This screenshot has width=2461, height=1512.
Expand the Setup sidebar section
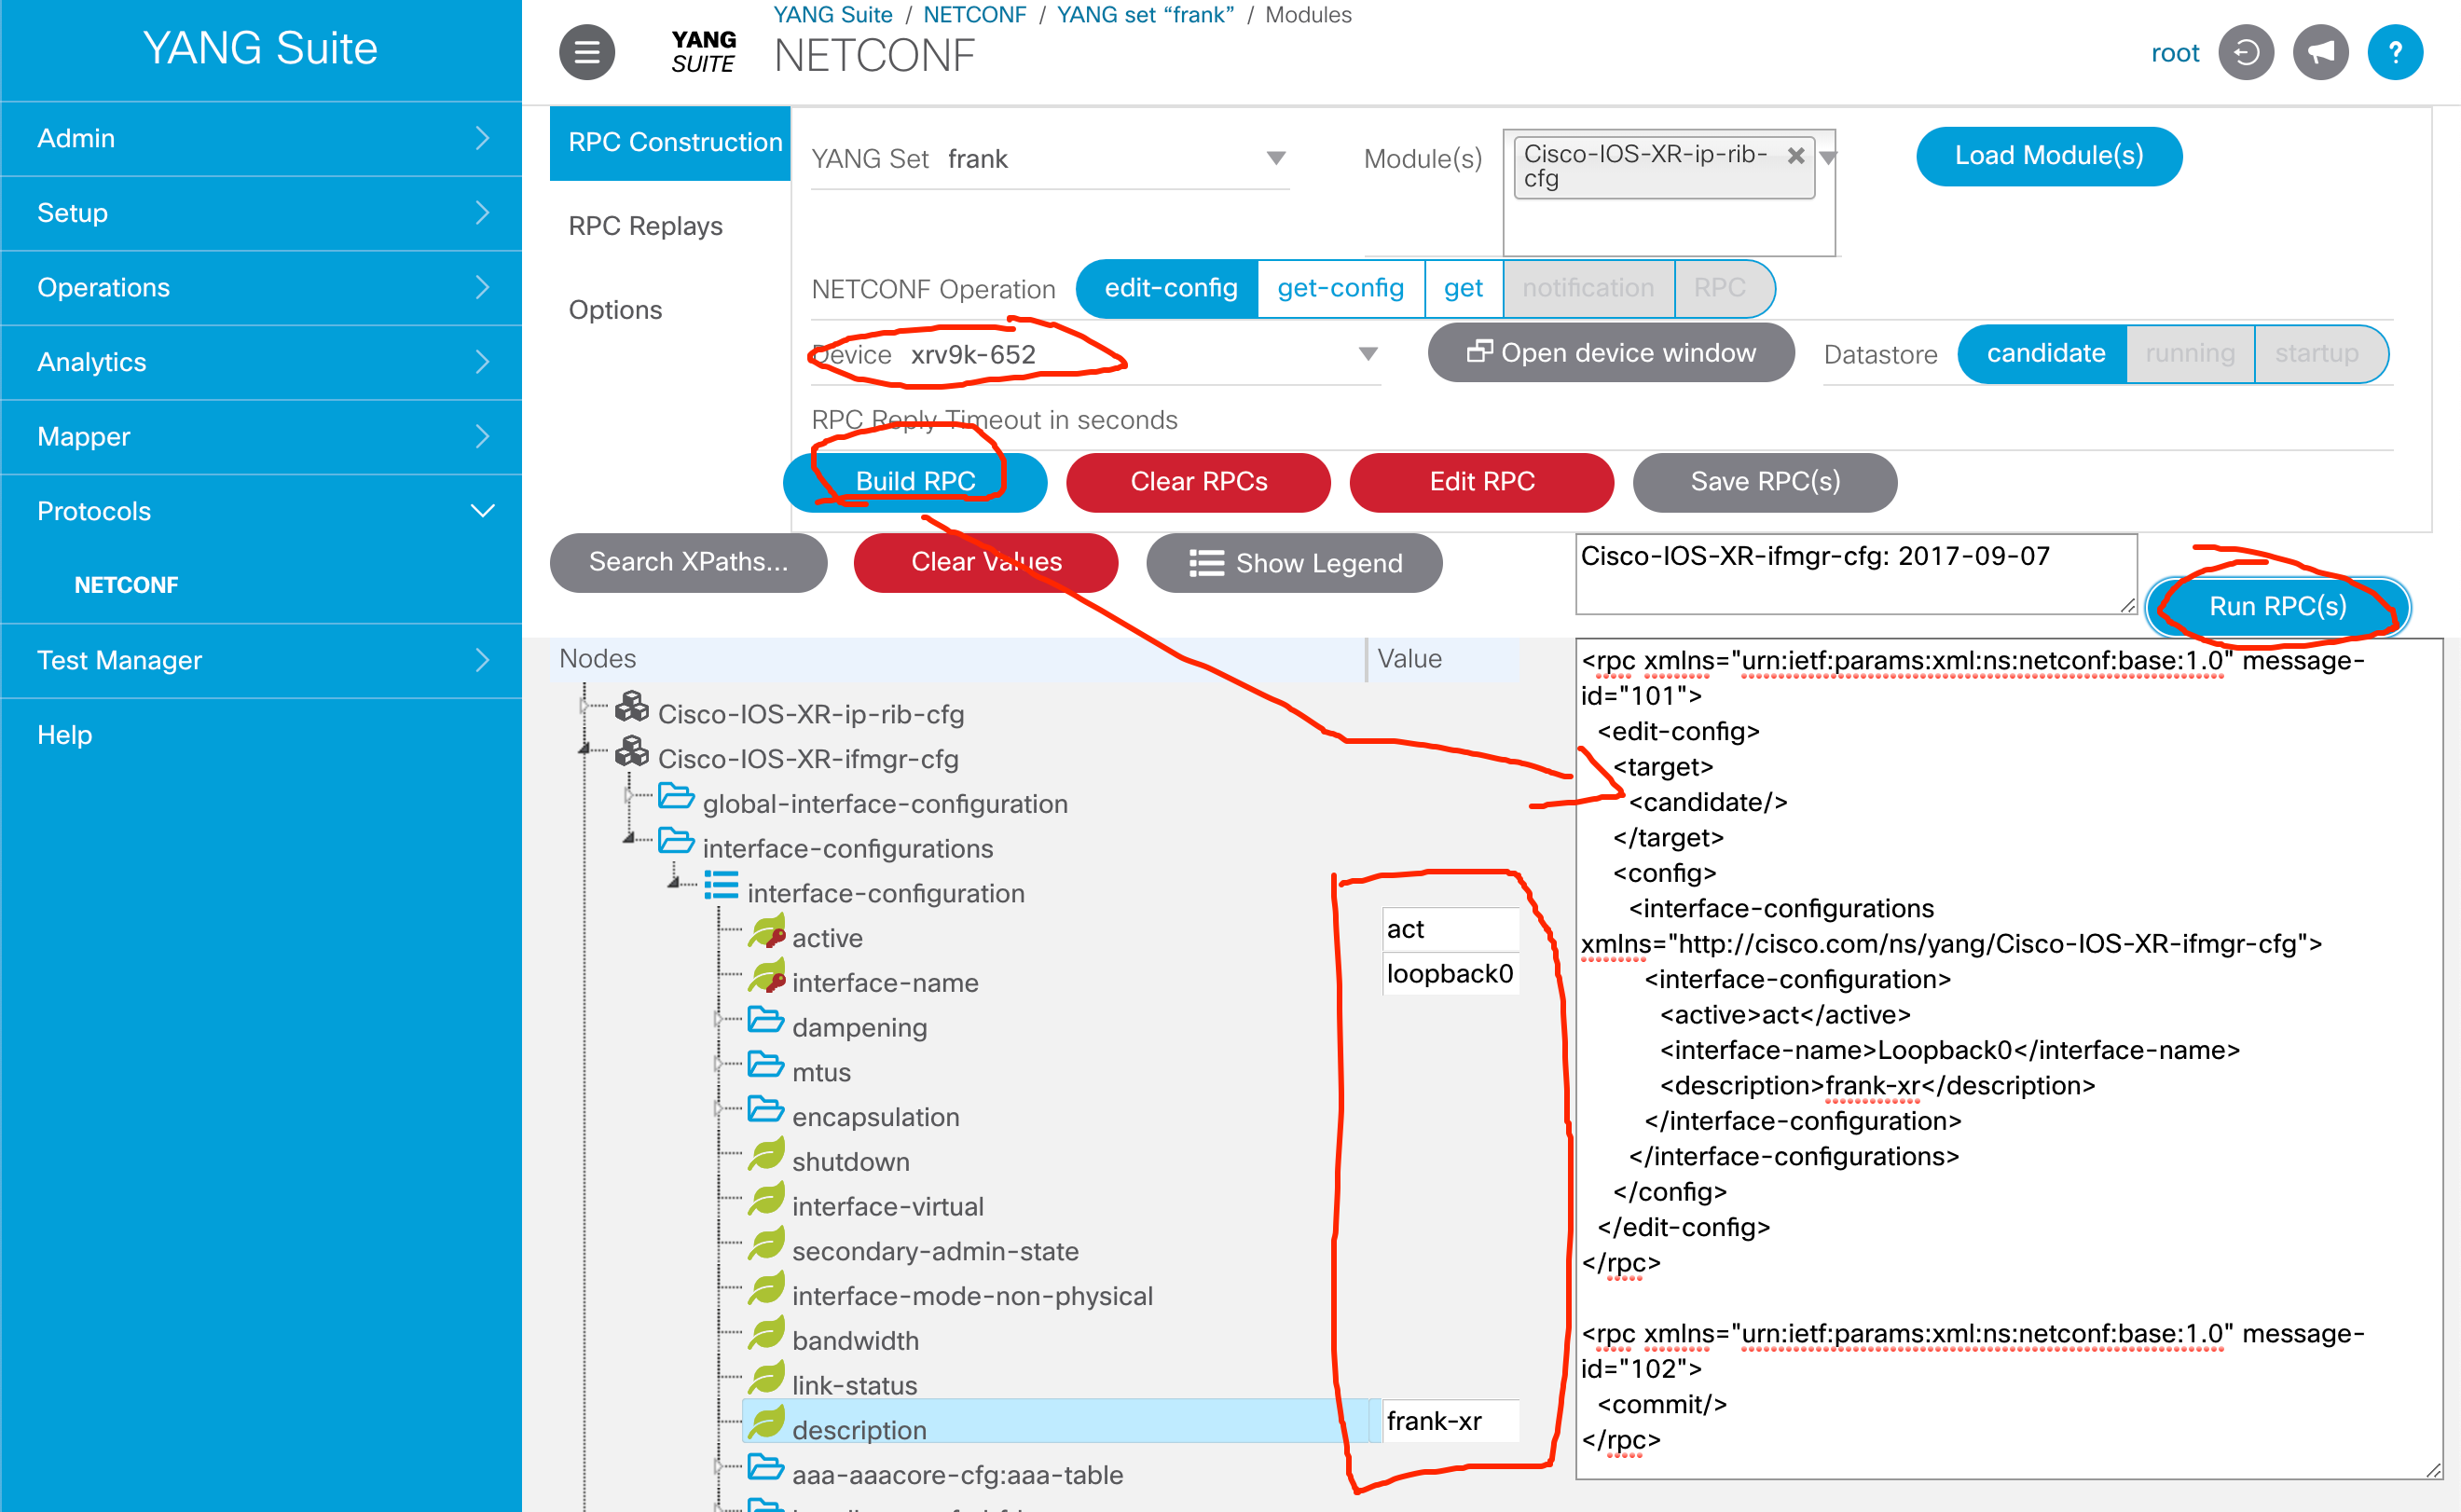(261, 213)
